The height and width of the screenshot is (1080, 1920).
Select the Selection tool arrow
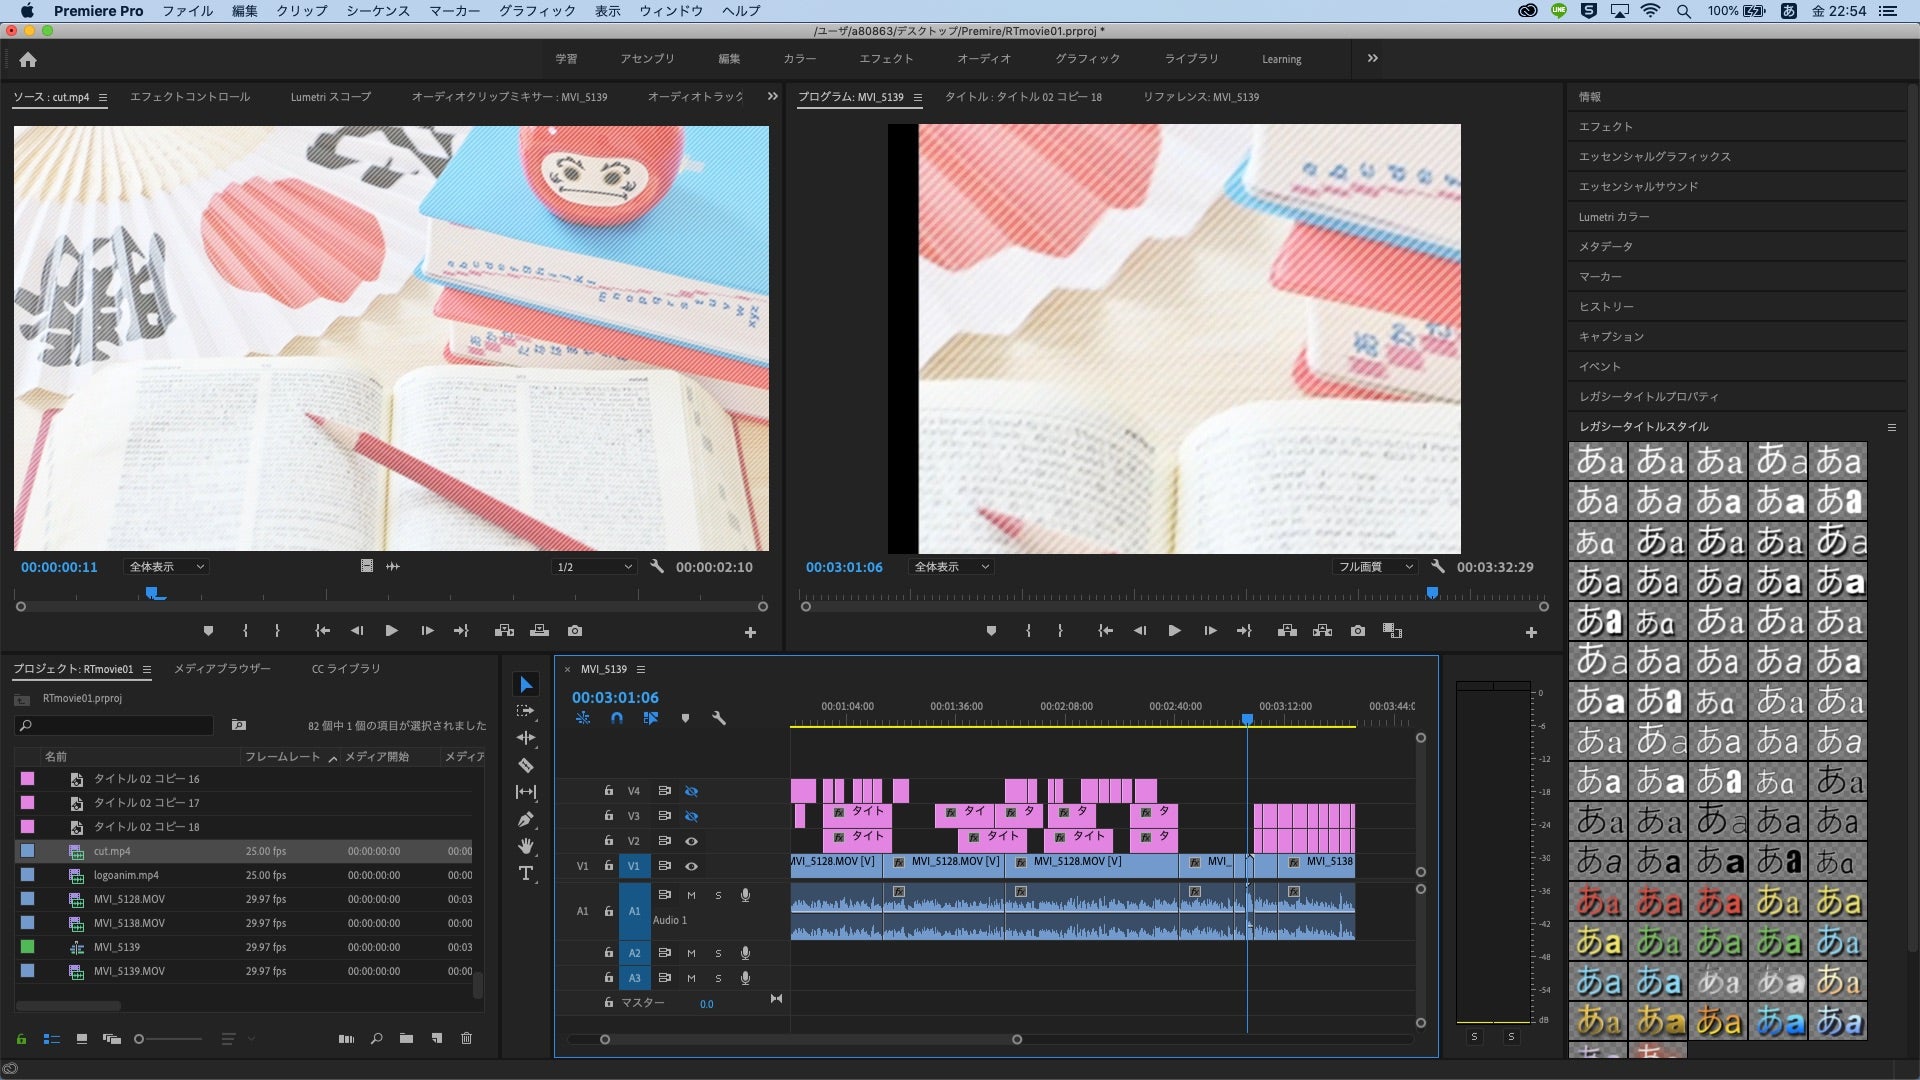(x=526, y=684)
